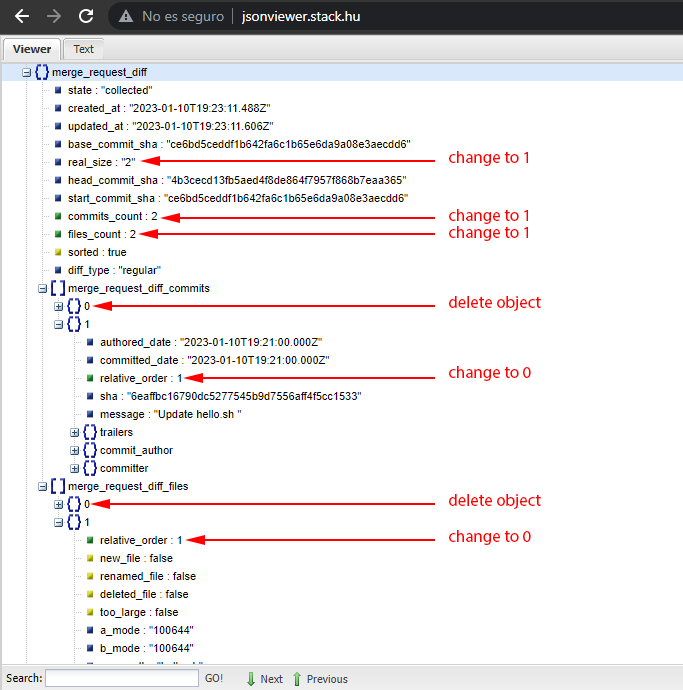683x690 pixels.
Task: Click the merge_request_diff_commits array bracket icon
Action: pyautogui.click(x=58, y=288)
